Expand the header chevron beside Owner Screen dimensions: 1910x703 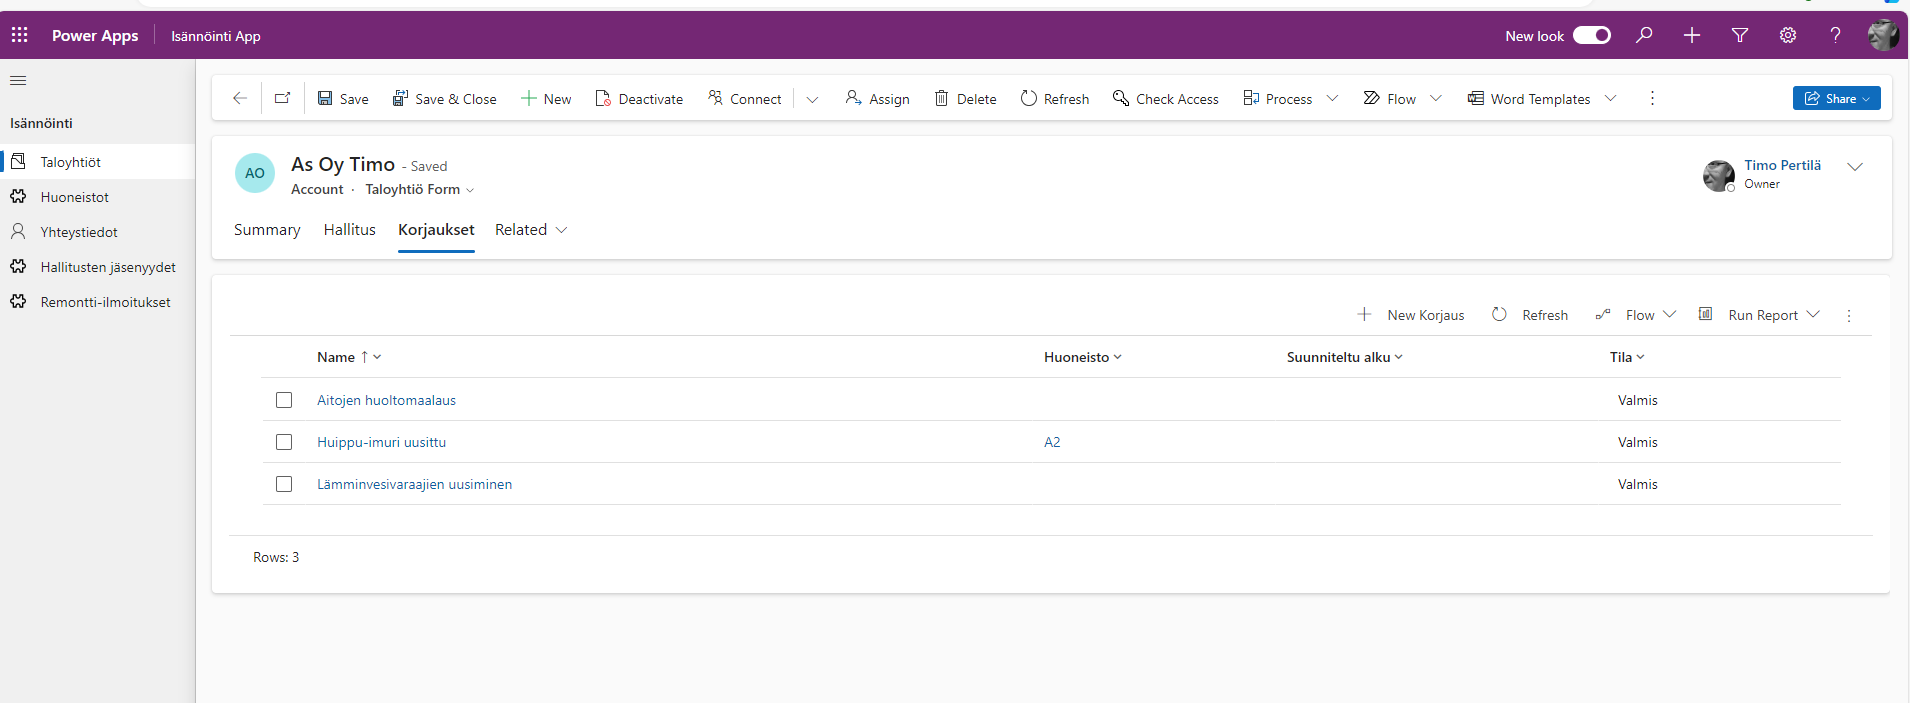tap(1855, 167)
